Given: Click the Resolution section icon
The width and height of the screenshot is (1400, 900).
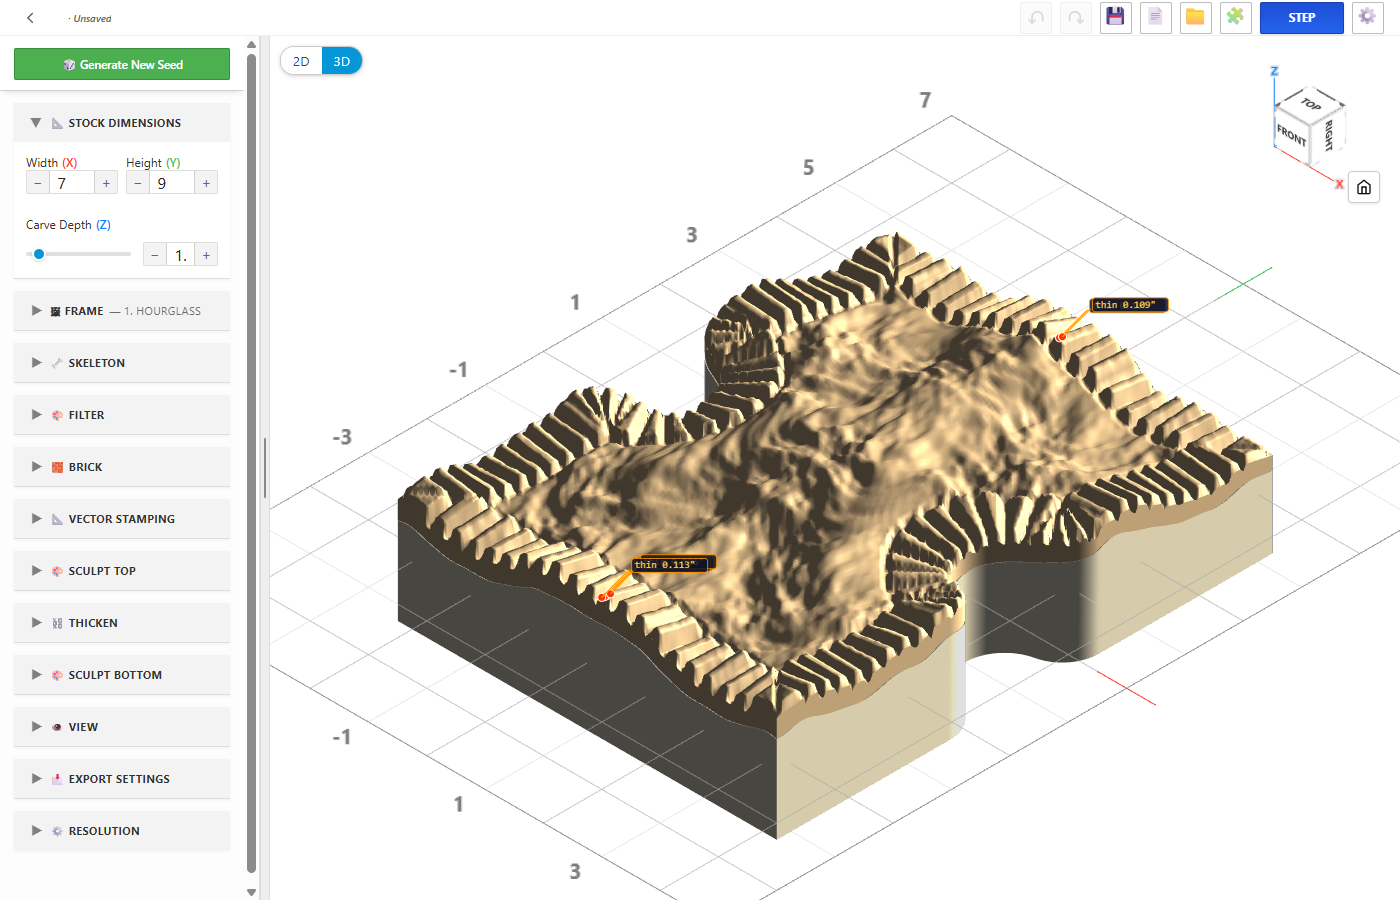Looking at the screenshot, I should click(x=57, y=831).
